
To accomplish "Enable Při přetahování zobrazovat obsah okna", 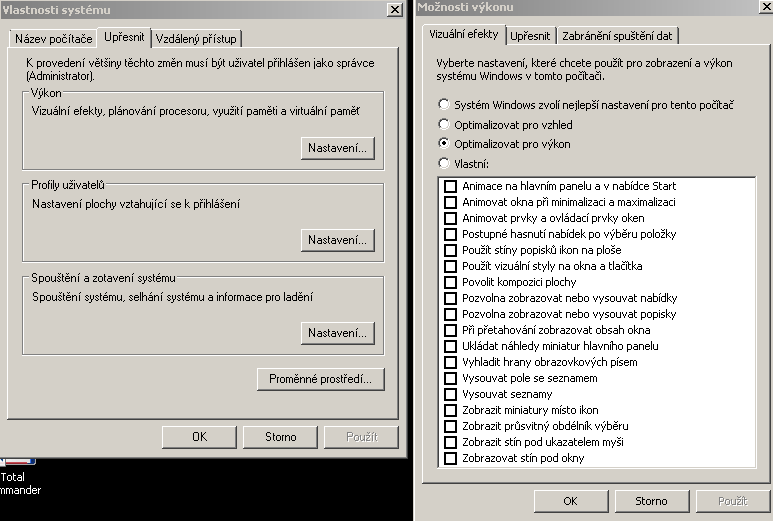I will 451,330.
